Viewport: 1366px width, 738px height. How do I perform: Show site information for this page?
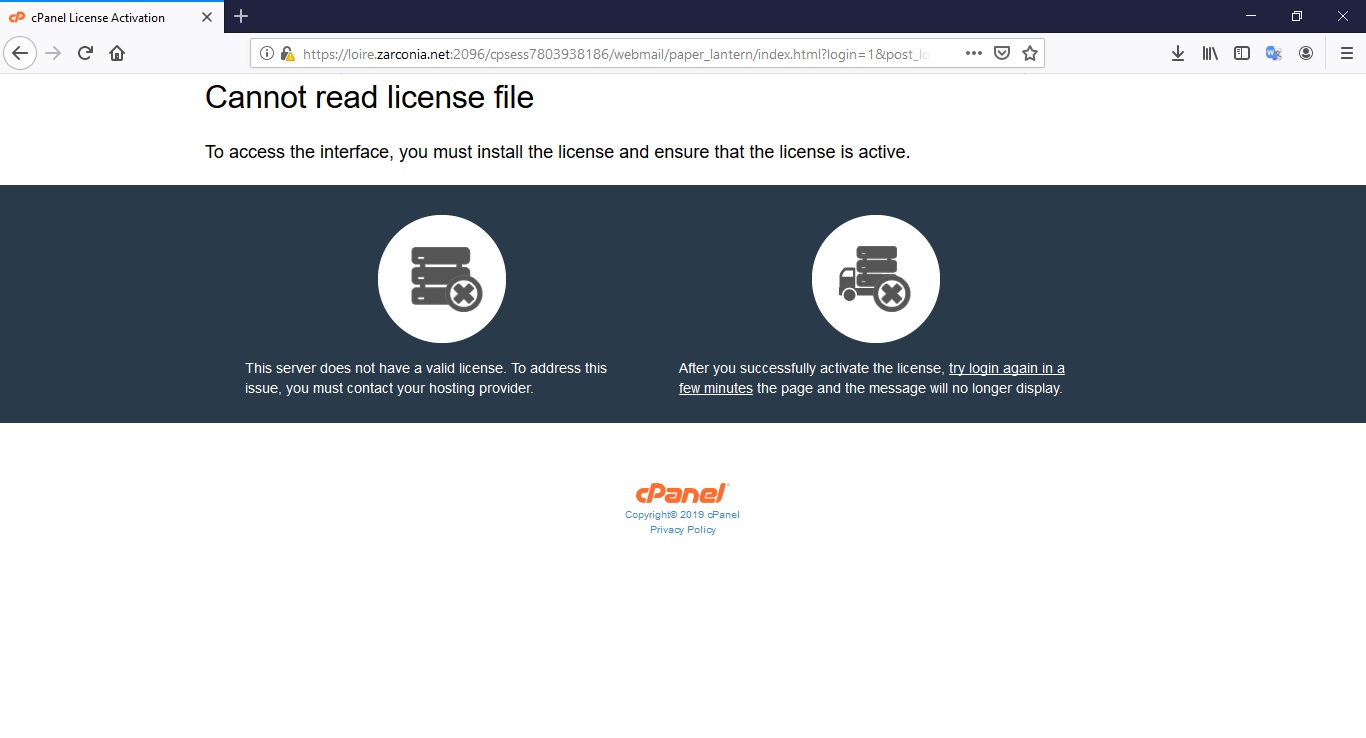tap(267, 54)
